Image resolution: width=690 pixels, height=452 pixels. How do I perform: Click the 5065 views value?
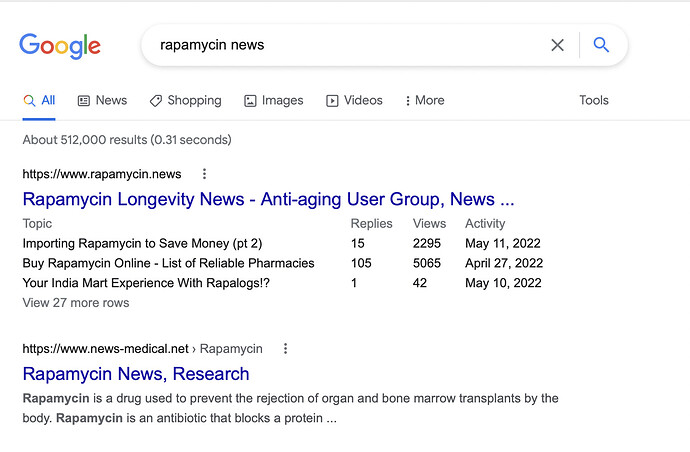click(427, 263)
